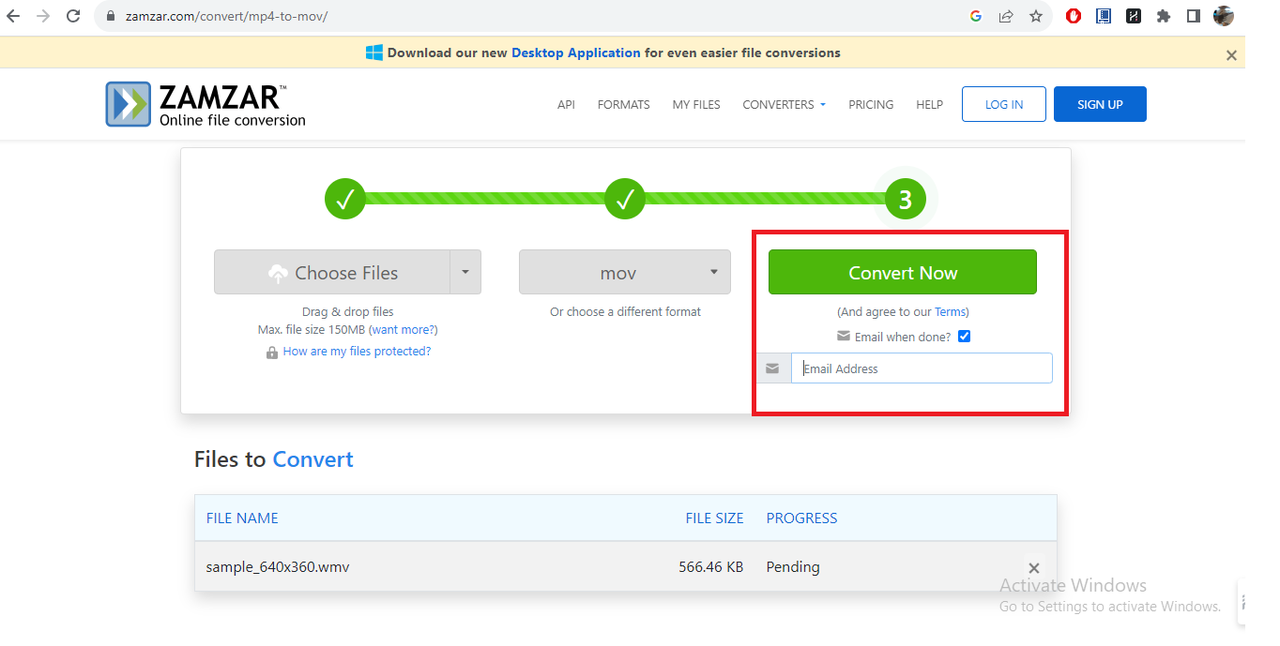Open the Terms link
The width and height of the screenshot is (1280, 646).
pos(950,312)
